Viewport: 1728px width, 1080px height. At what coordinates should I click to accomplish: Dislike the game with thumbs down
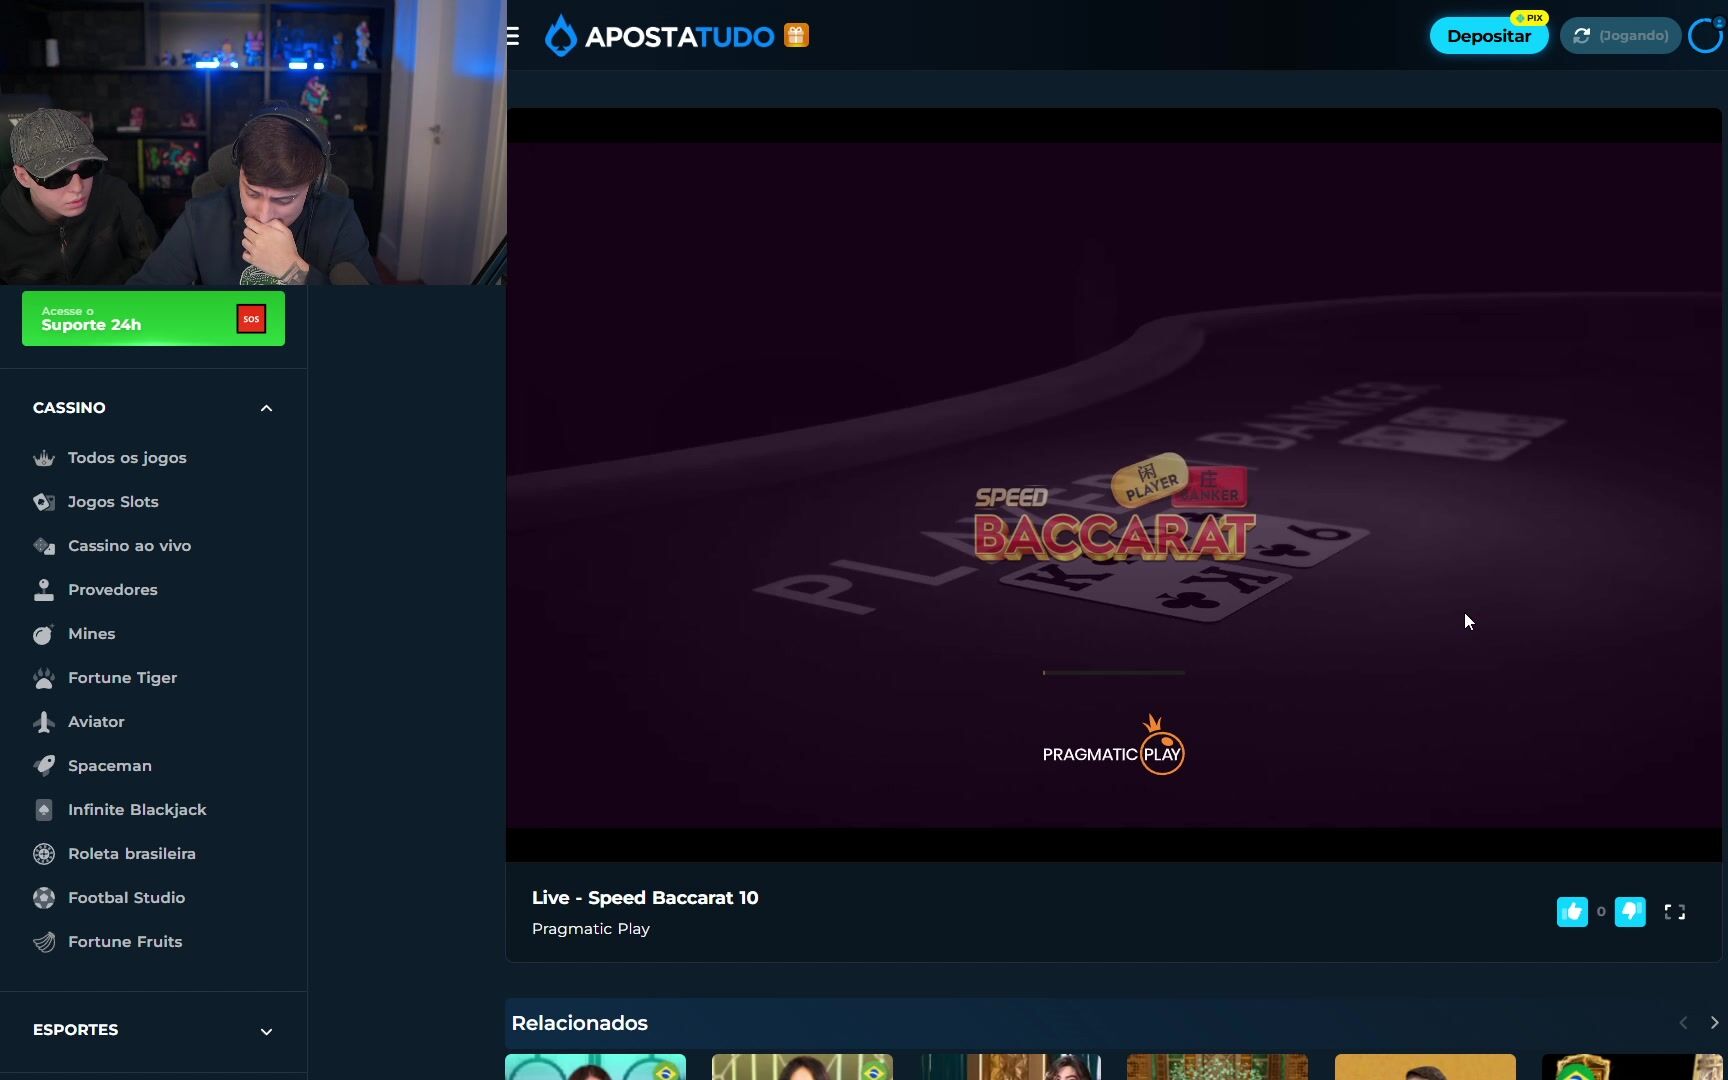1630,912
